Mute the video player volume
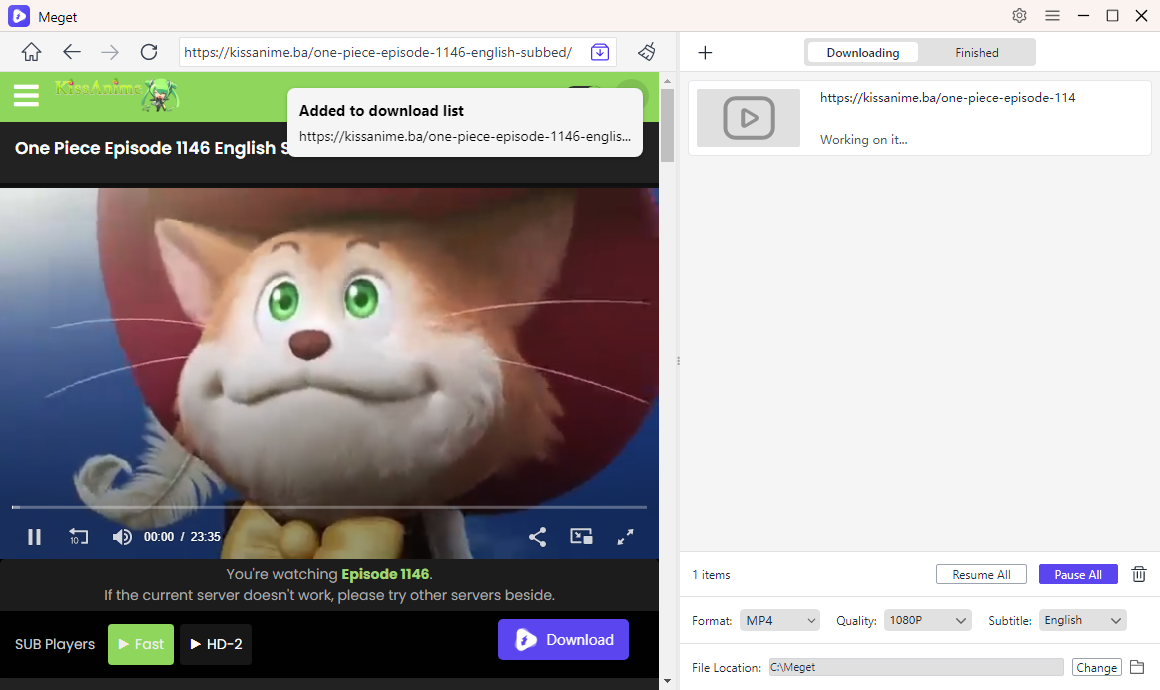 122,537
